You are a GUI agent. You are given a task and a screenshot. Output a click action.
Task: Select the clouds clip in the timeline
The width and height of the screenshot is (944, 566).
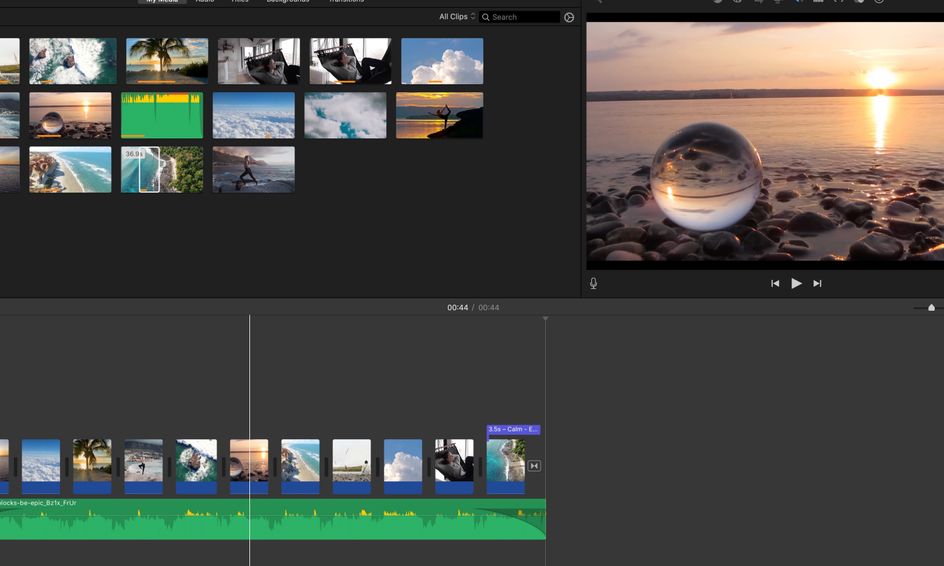point(41,467)
